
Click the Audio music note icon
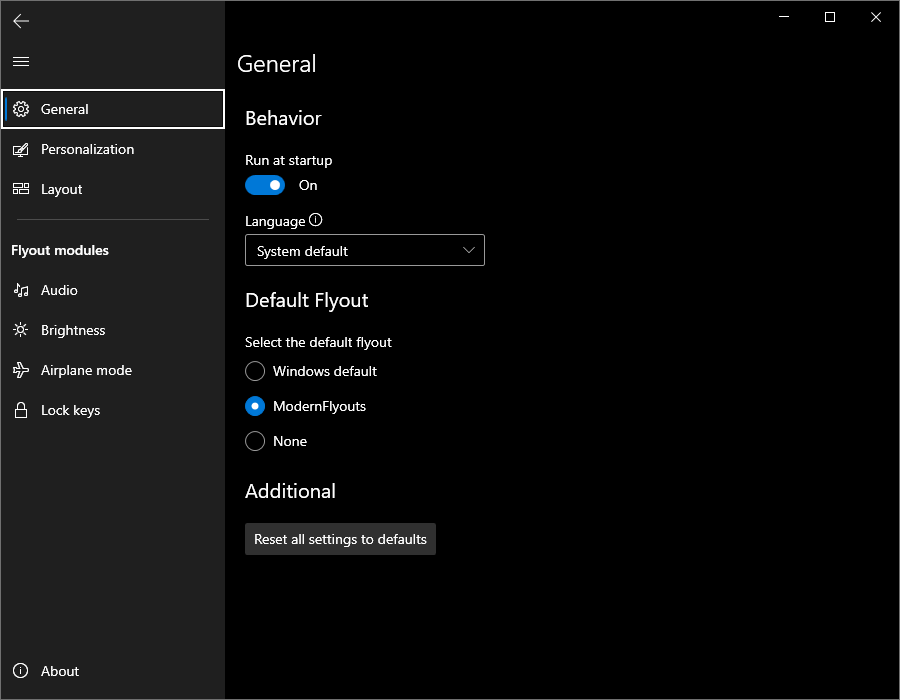(x=21, y=290)
